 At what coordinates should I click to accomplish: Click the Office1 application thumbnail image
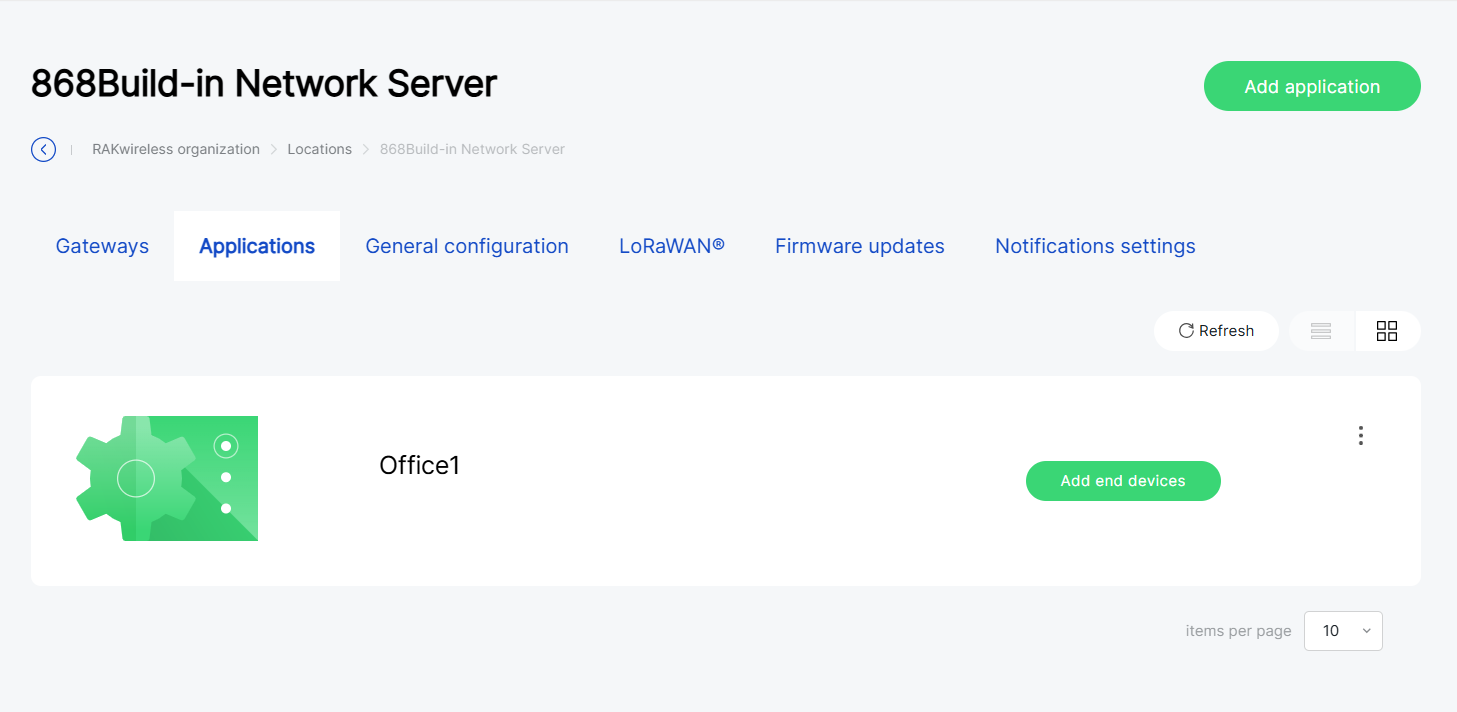[x=166, y=478]
